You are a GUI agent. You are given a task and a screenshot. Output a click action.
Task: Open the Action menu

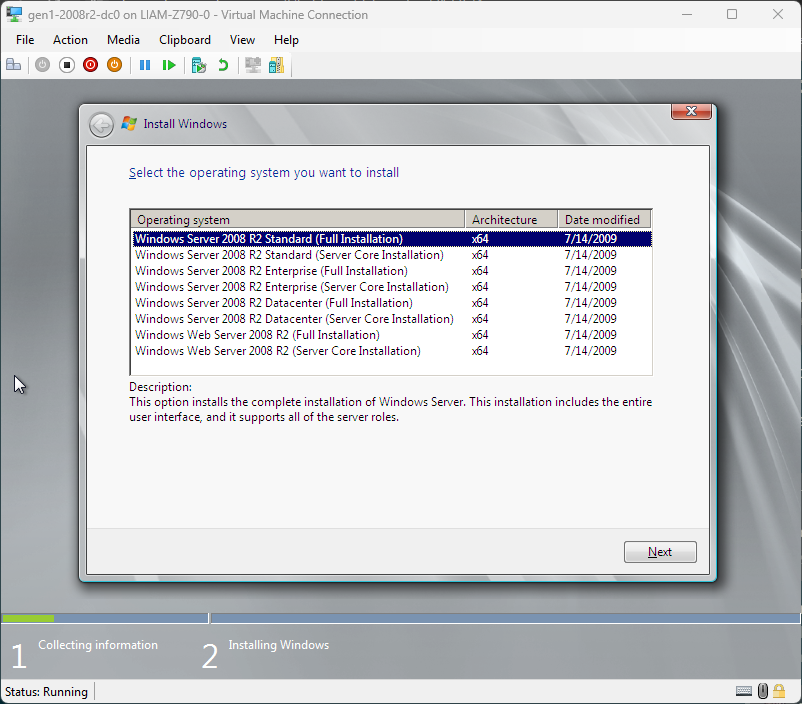[70, 40]
